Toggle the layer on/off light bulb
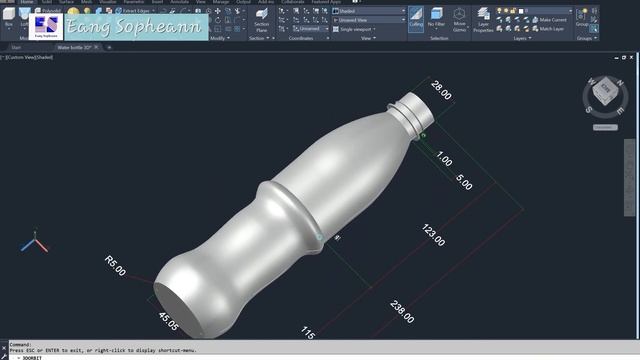The image size is (640, 360). [499, 11]
